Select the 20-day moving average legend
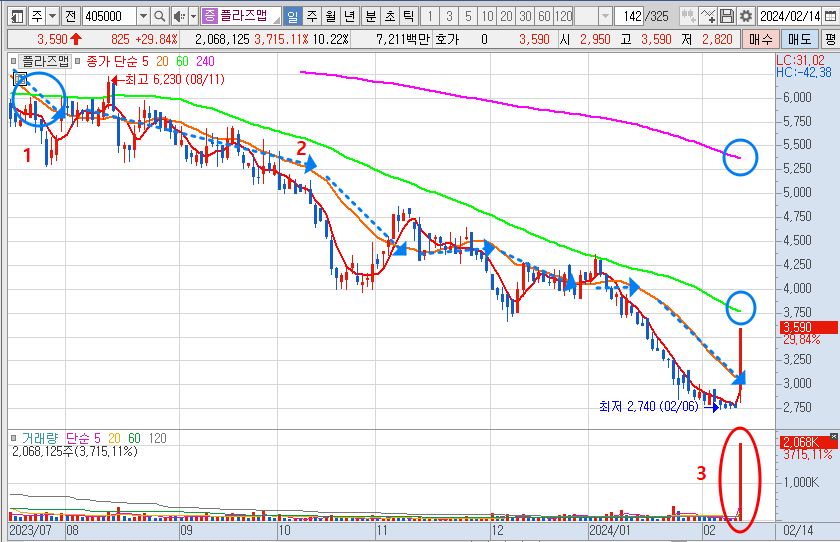Viewport: 840px width, 542px height. click(162, 62)
